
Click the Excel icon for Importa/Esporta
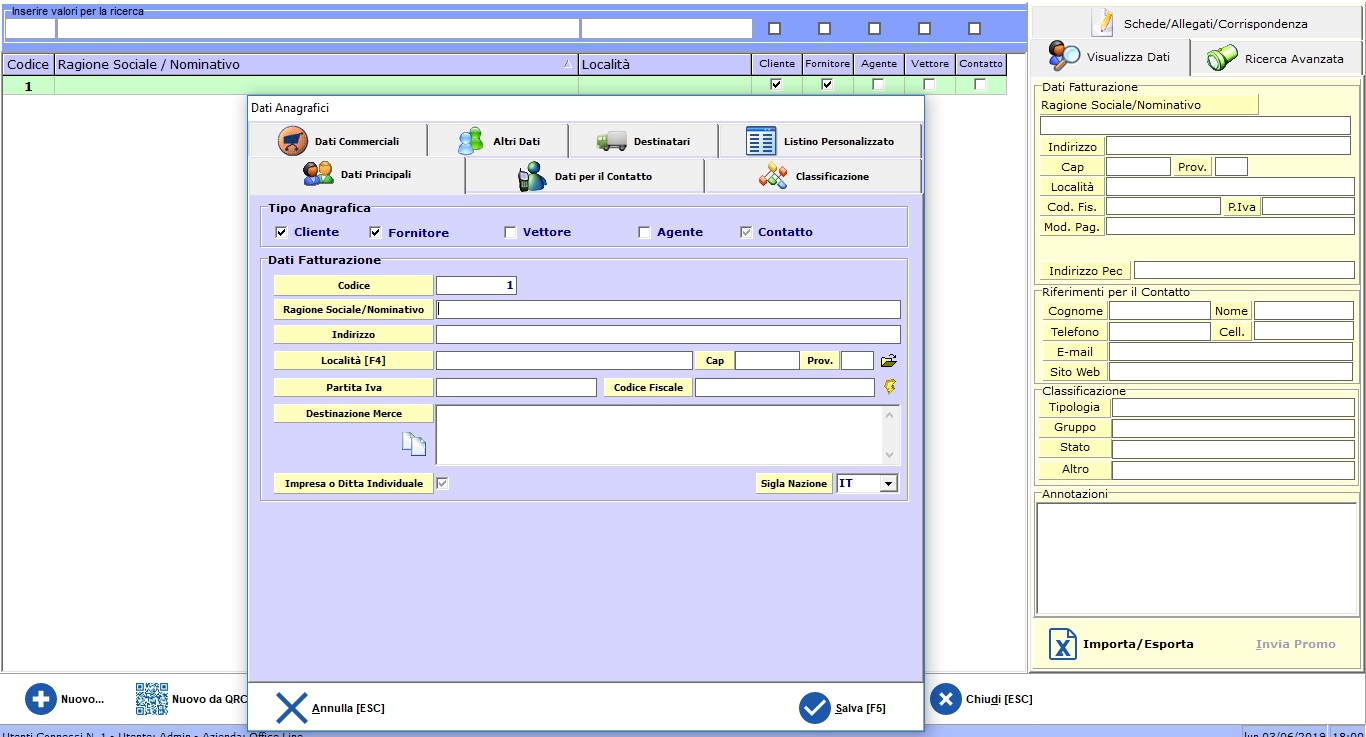pos(1063,644)
